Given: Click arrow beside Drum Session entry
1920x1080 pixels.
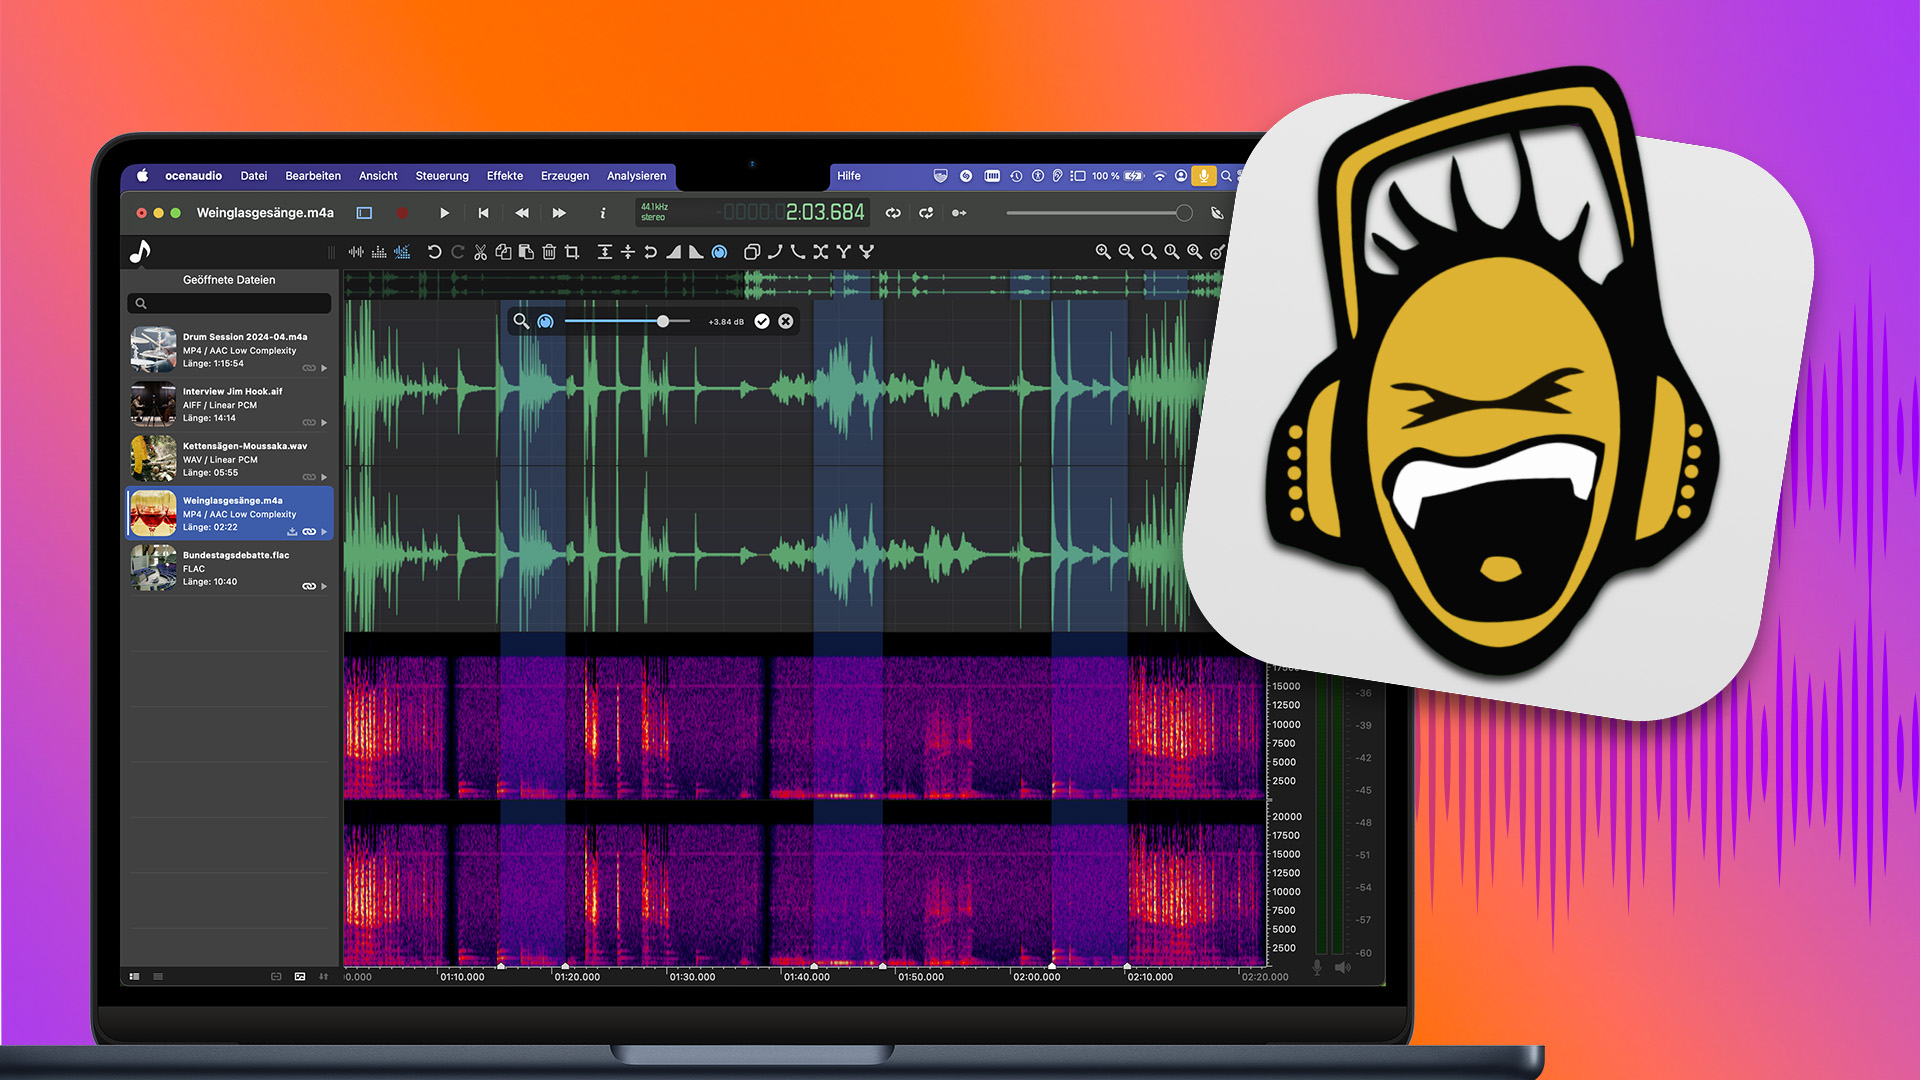Looking at the screenshot, I should coord(324,368).
